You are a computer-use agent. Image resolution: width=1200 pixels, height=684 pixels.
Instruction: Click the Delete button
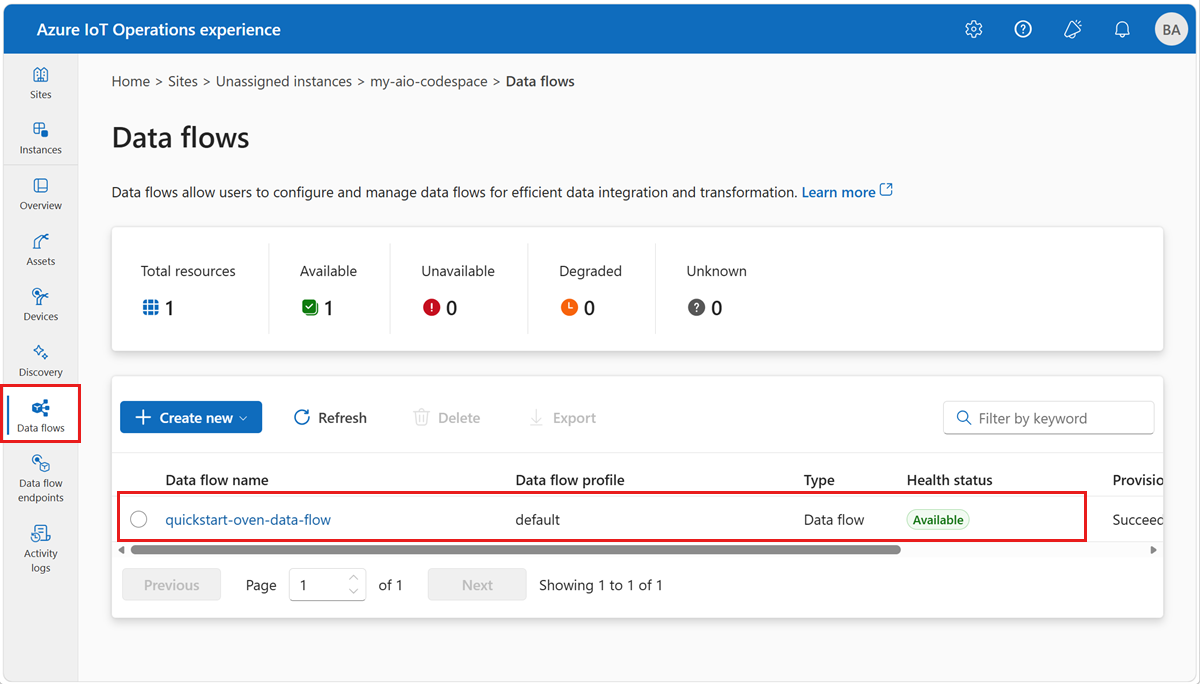click(447, 418)
